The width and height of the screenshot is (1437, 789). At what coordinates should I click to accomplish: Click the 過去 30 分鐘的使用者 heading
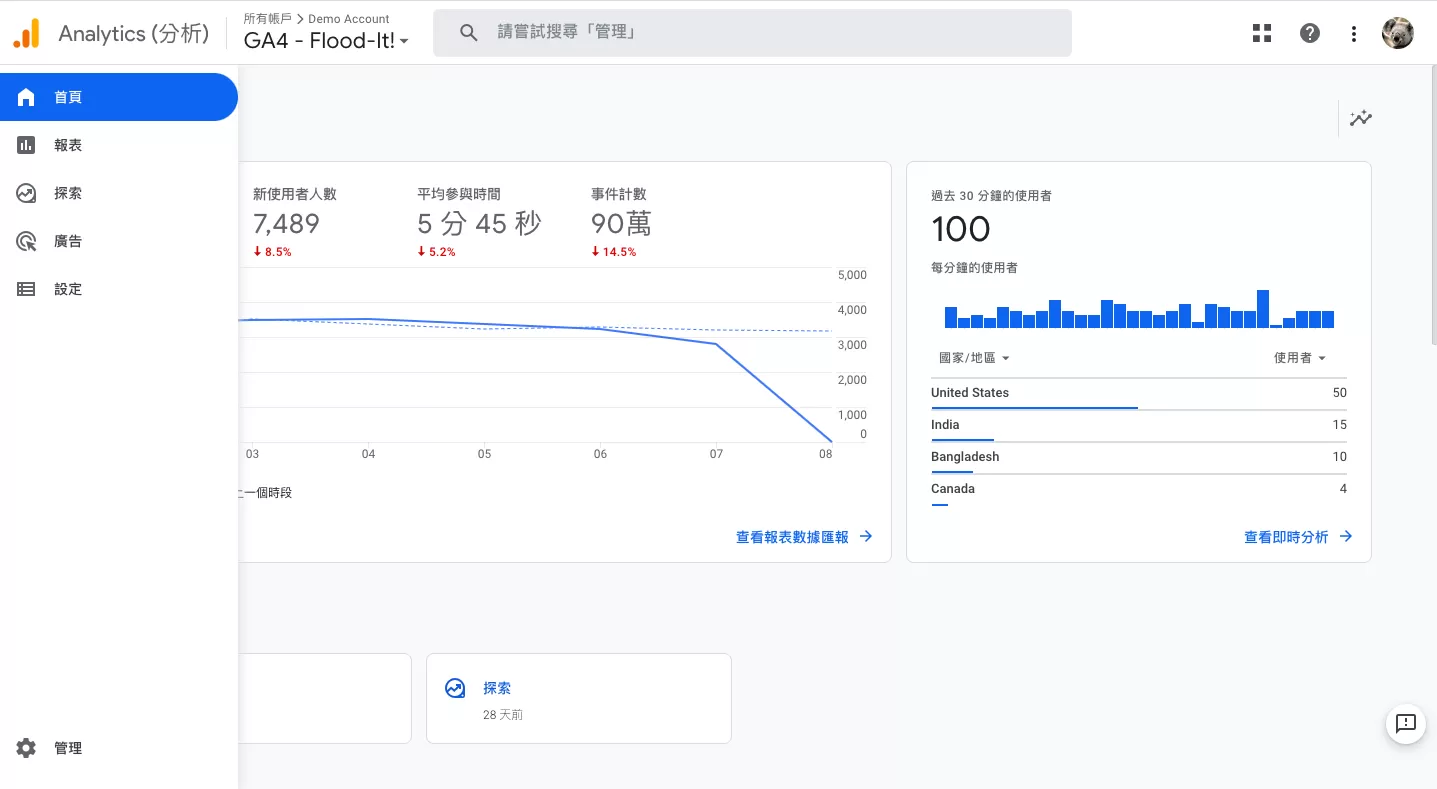tap(991, 196)
